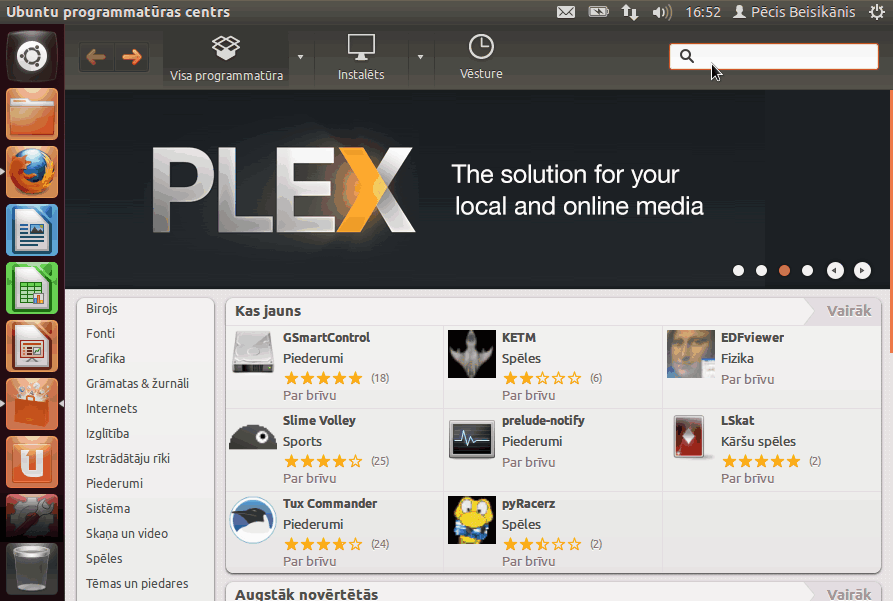The width and height of the screenshot is (893, 601).
Task: Select first banner page dot
Action: (739, 271)
